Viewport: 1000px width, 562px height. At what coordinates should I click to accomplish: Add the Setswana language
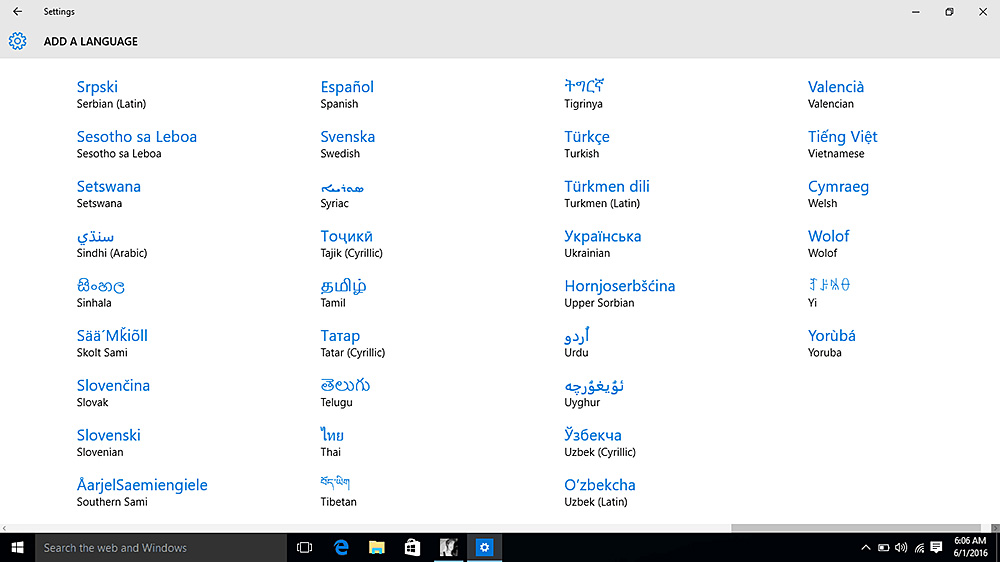click(108, 193)
